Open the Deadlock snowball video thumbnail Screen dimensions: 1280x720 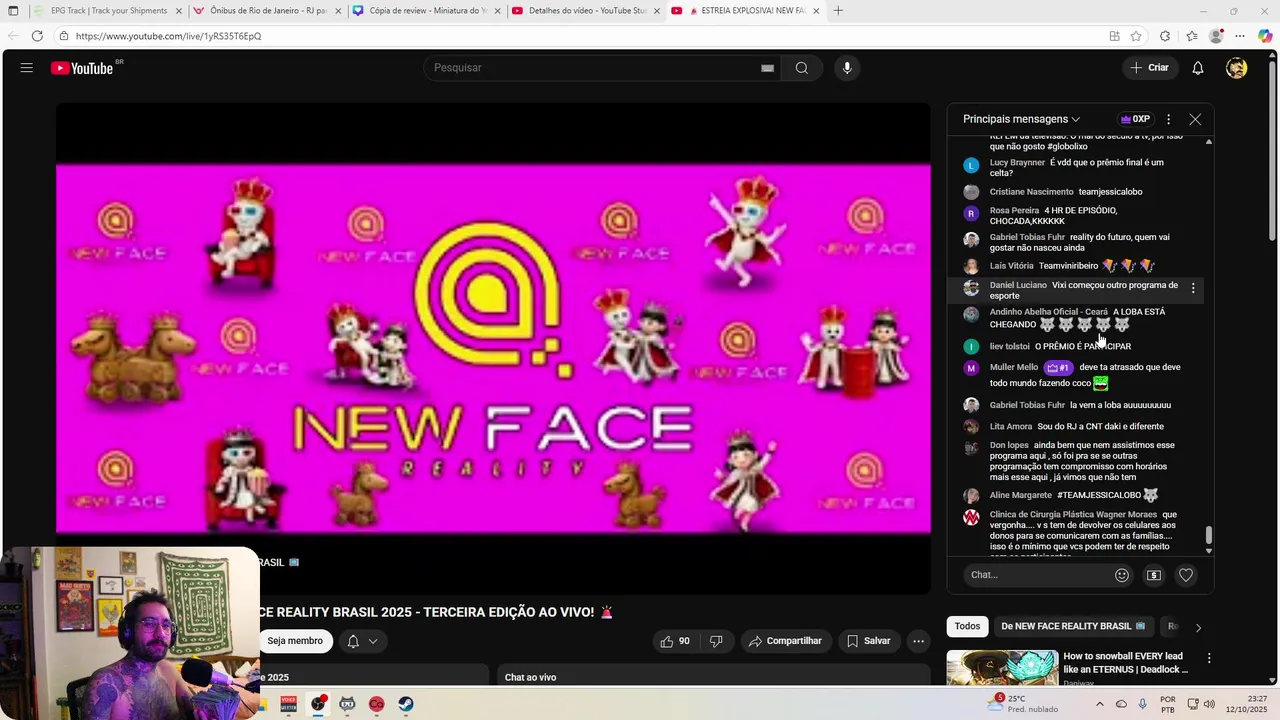pyautogui.click(x=1002, y=667)
